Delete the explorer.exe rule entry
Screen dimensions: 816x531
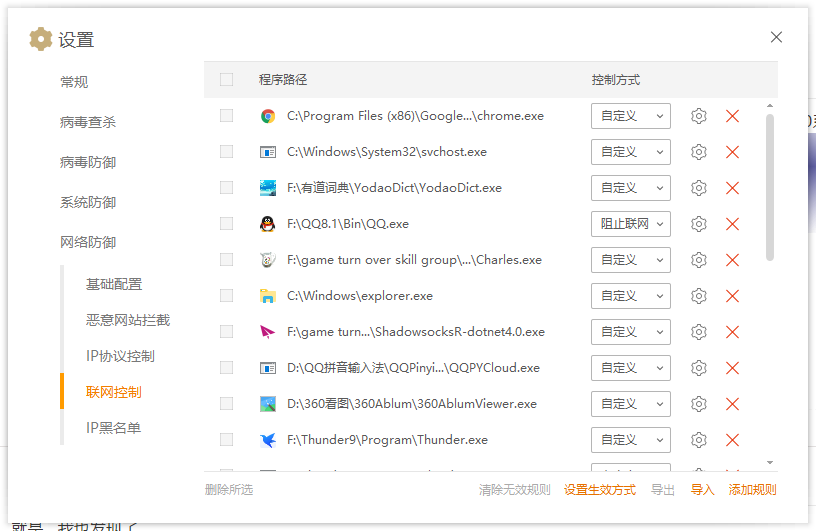732,296
